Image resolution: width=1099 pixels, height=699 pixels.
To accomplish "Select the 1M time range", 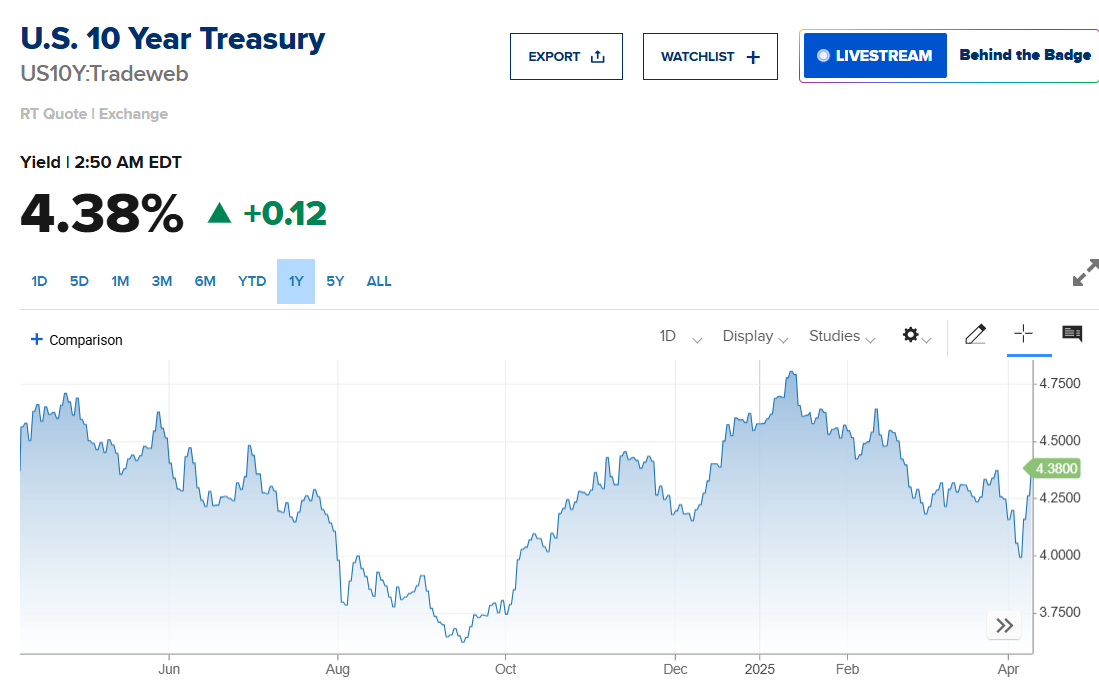I will (x=120, y=281).
